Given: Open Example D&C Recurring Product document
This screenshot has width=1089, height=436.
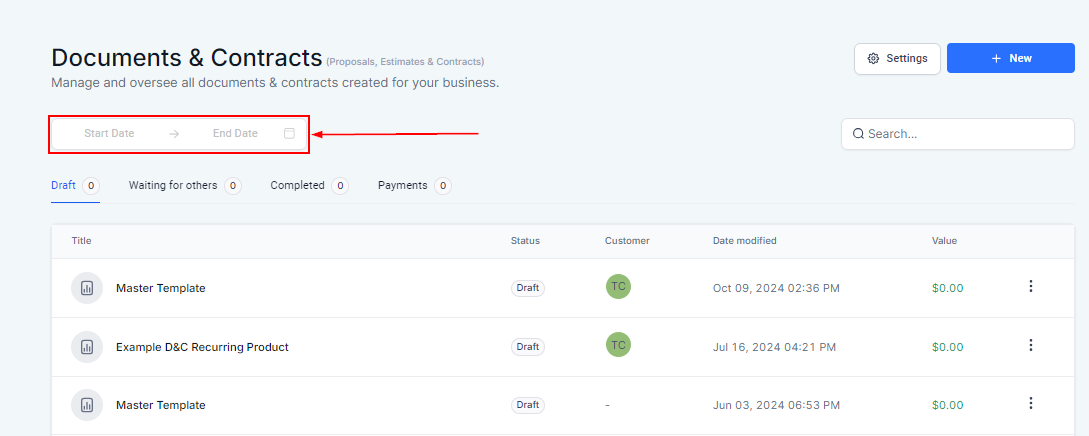Looking at the screenshot, I should click(x=202, y=347).
